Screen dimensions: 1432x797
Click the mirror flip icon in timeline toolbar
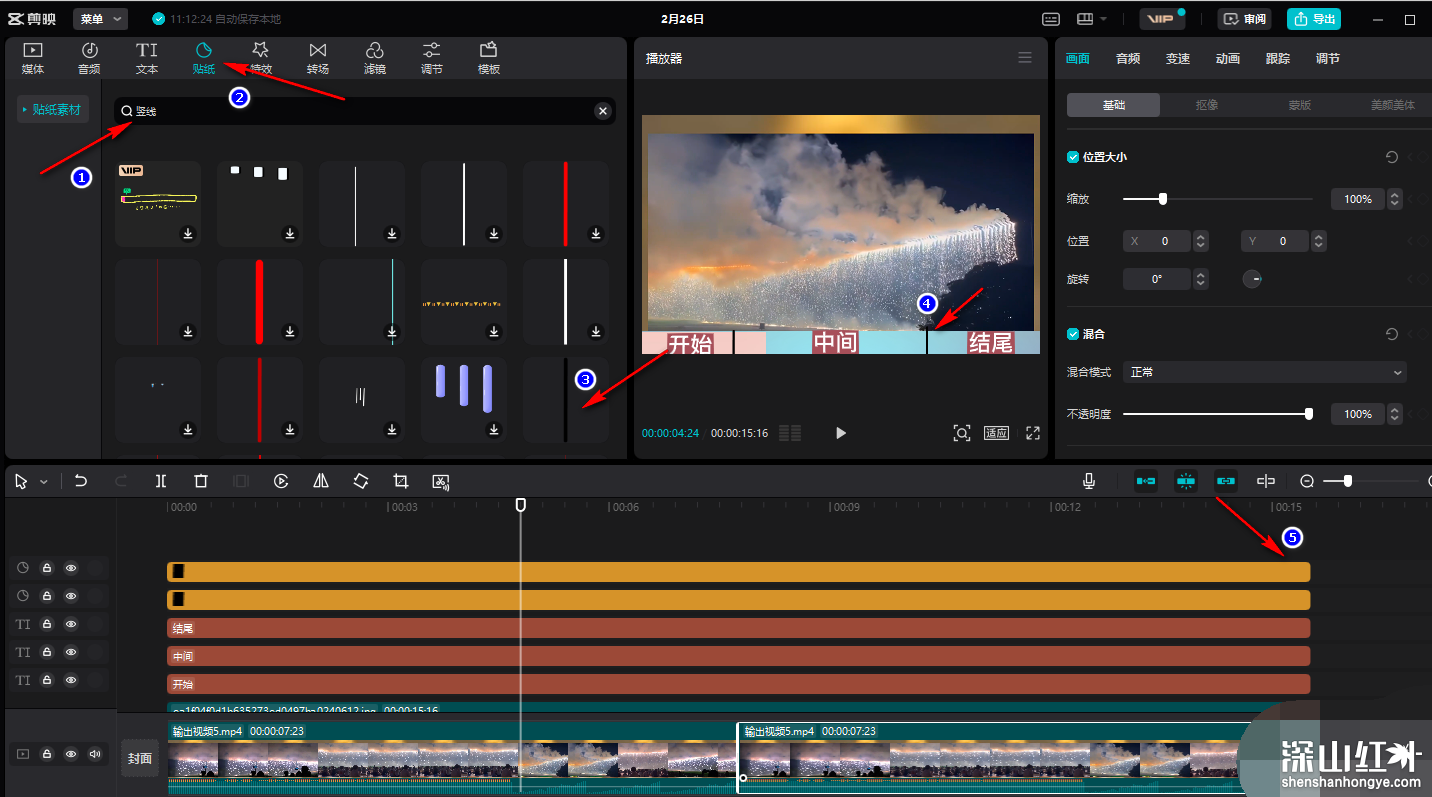pyautogui.click(x=321, y=481)
